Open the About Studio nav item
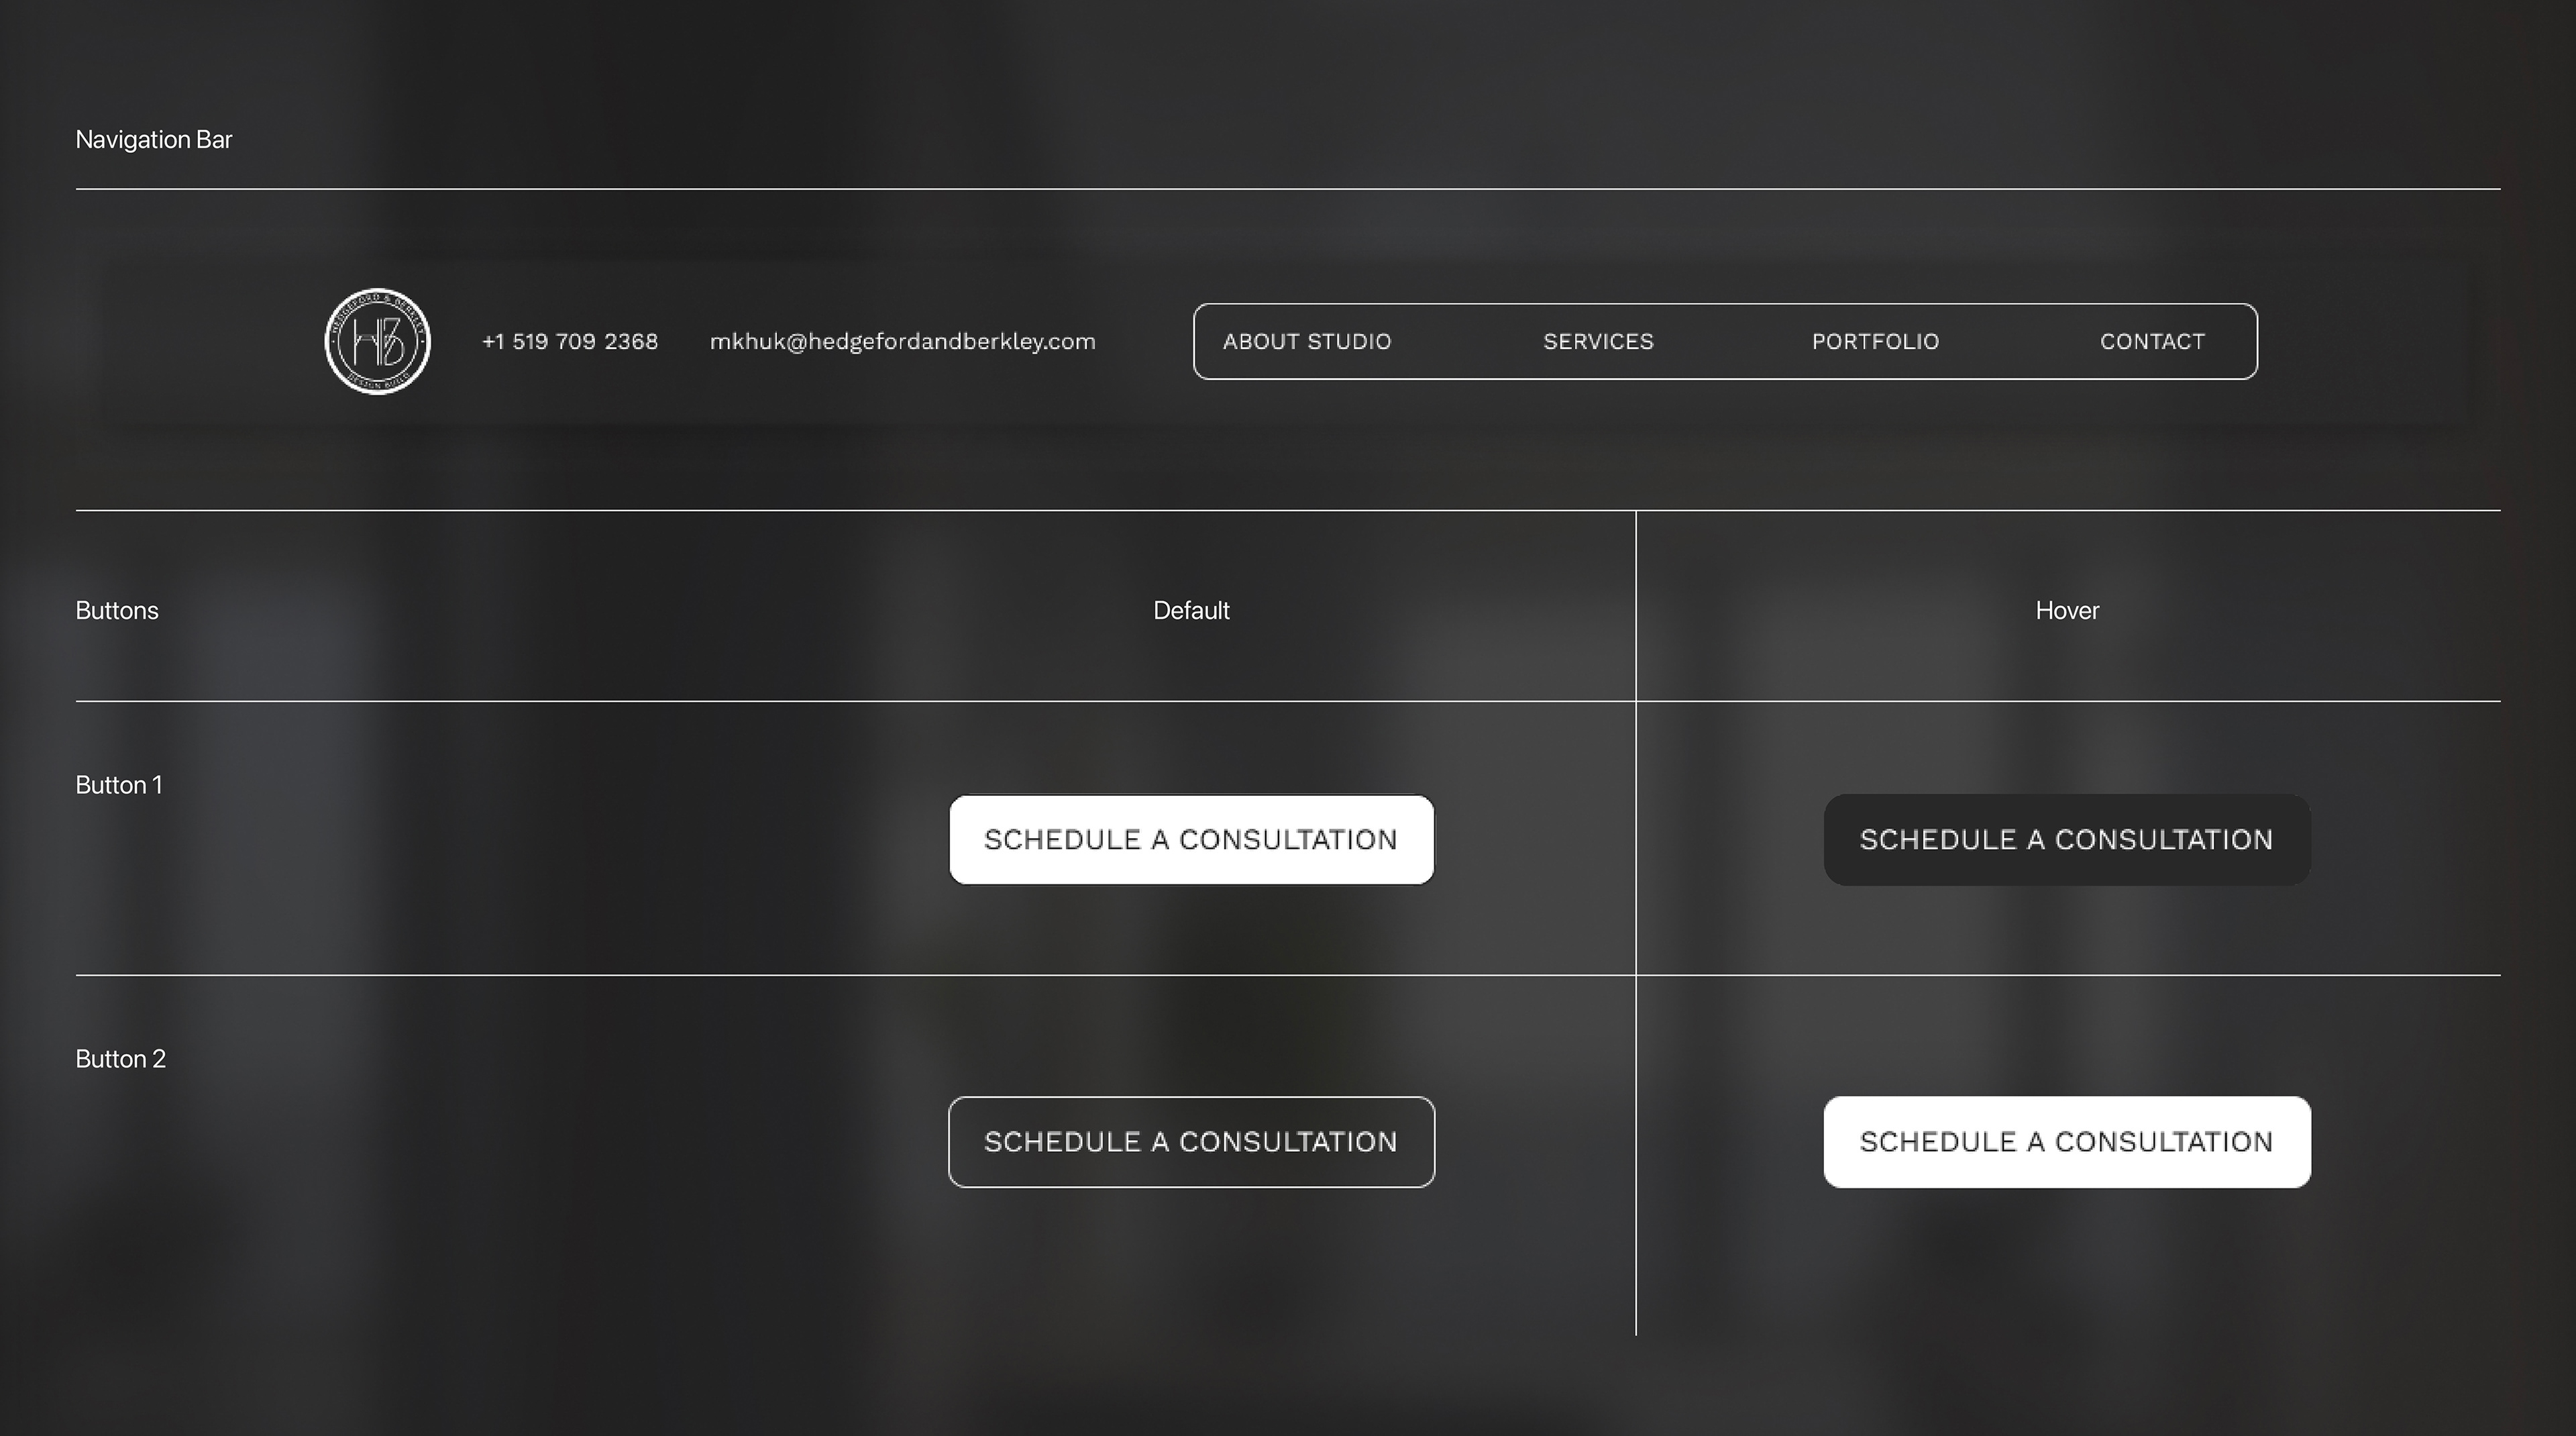This screenshot has width=2576, height=1436. tap(1306, 341)
